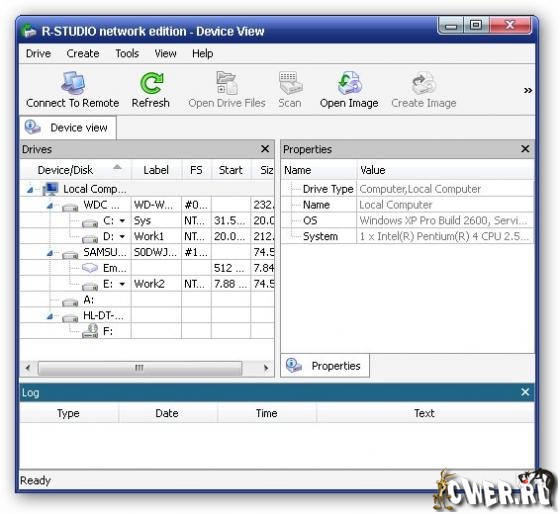This screenshot has width=560, height=514.
Task: Click the Open Drive Files icon
Action: tap(227, 83)
